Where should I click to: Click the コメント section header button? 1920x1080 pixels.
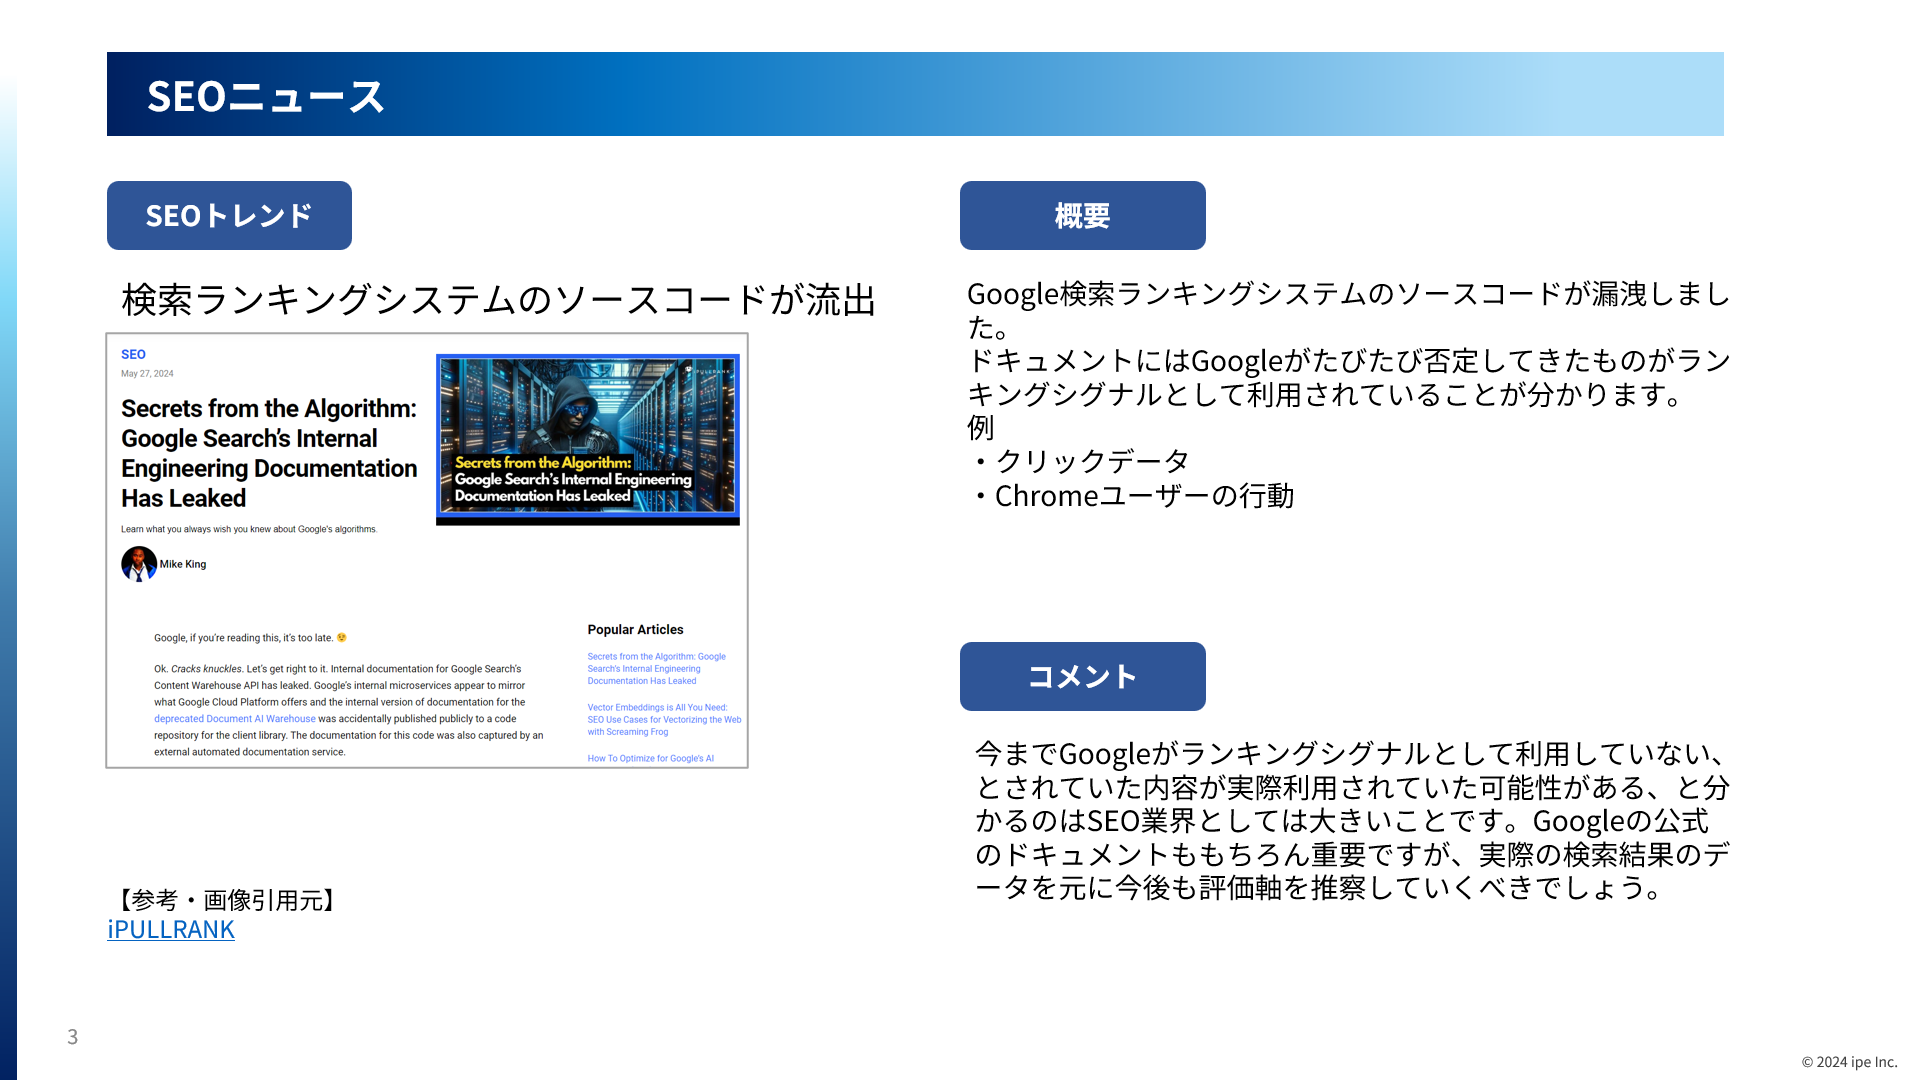pos(1082,676)
